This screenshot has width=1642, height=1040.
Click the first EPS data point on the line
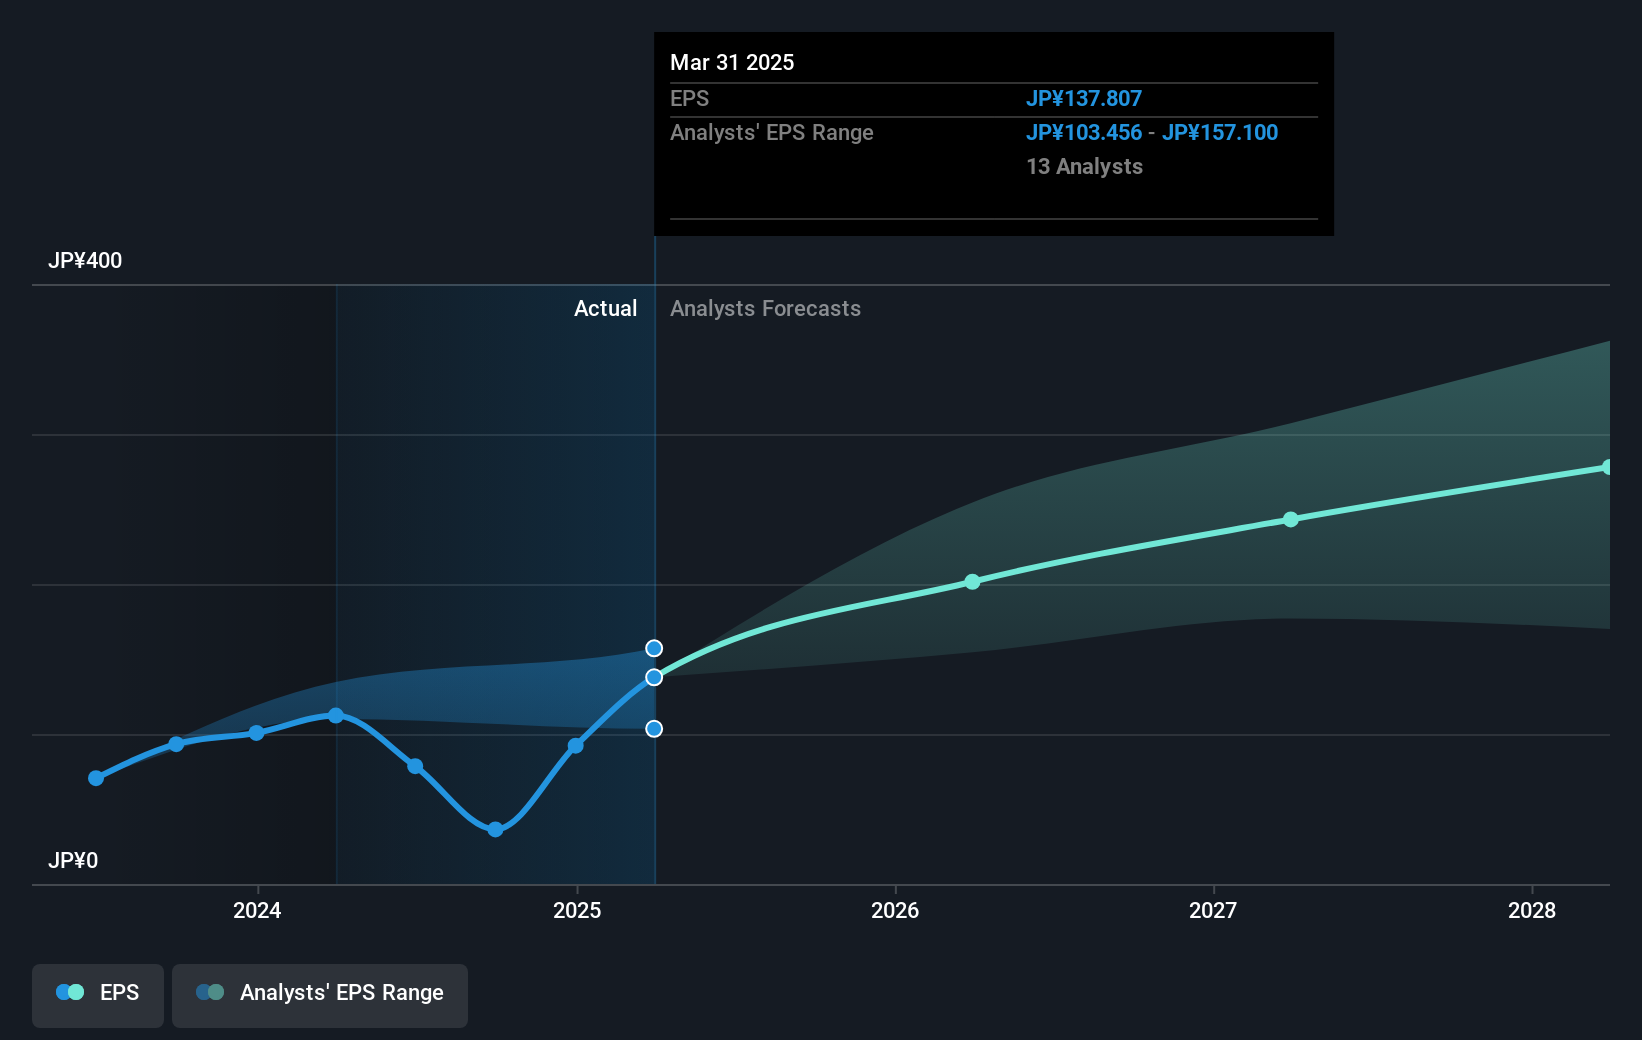click(x=96, y=778)
